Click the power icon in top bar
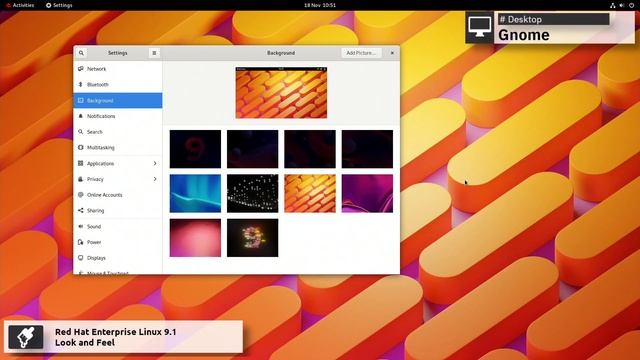 [x=631, y=5]
